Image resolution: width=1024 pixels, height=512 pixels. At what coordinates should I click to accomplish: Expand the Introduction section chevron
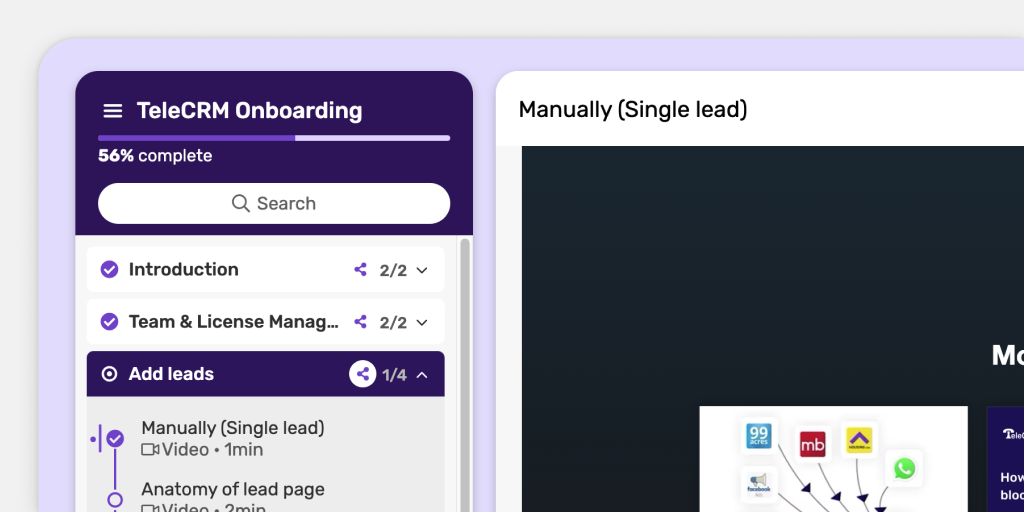pos(422,270)
